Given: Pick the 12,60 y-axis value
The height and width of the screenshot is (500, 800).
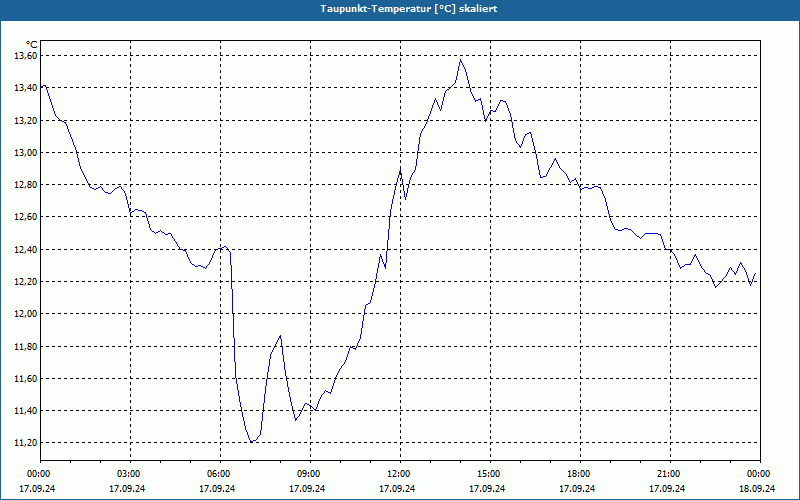Looking at the screenshot, I should tap(25, 217).
